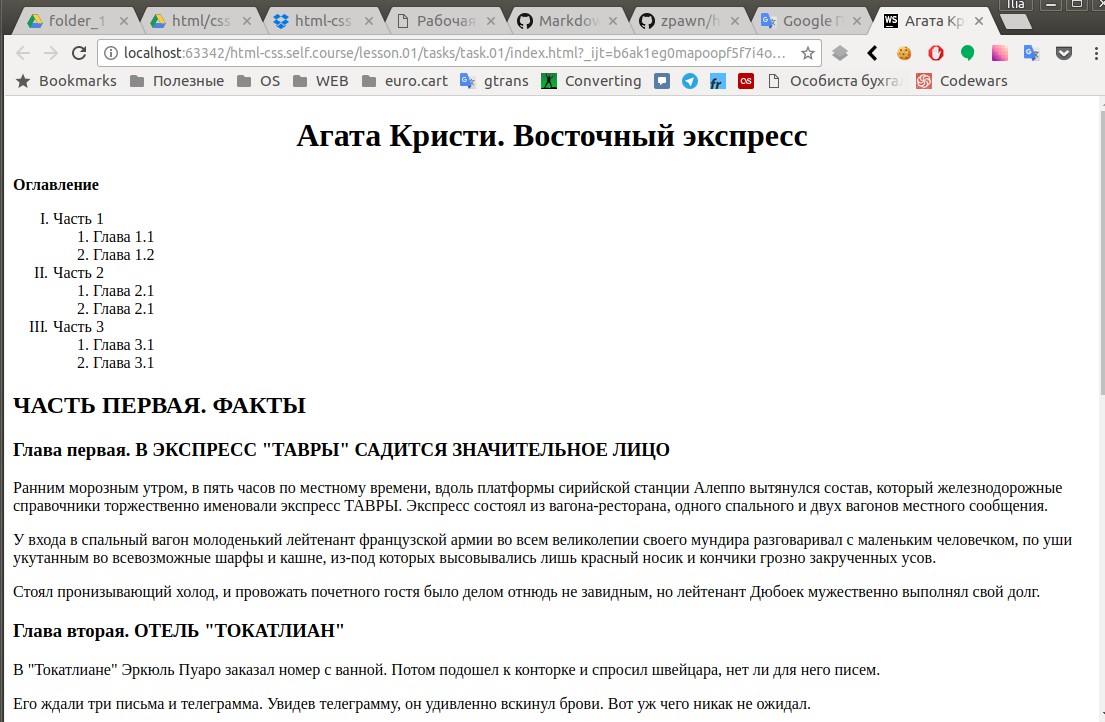Click the green speech bubble extension icon
Viewport: 1105px width, 722px height.
click(968, 53)
